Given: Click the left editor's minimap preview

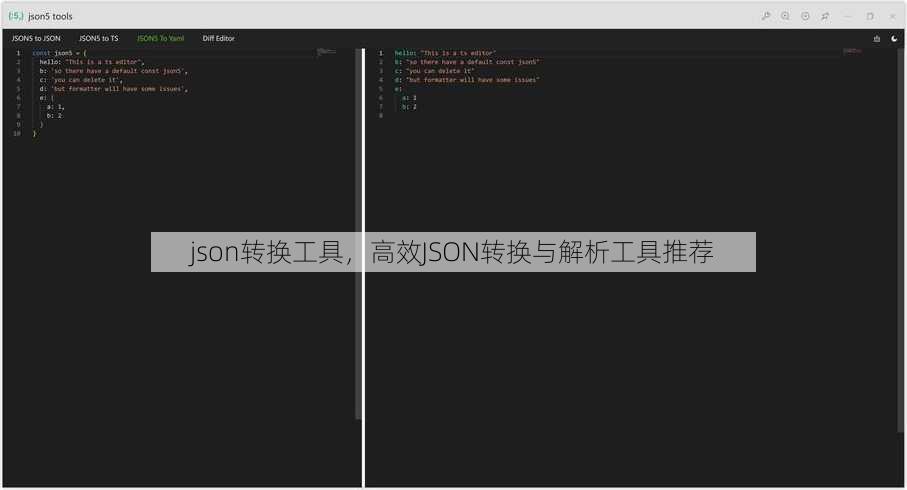Looking at the screenshot, I should 326,52.
